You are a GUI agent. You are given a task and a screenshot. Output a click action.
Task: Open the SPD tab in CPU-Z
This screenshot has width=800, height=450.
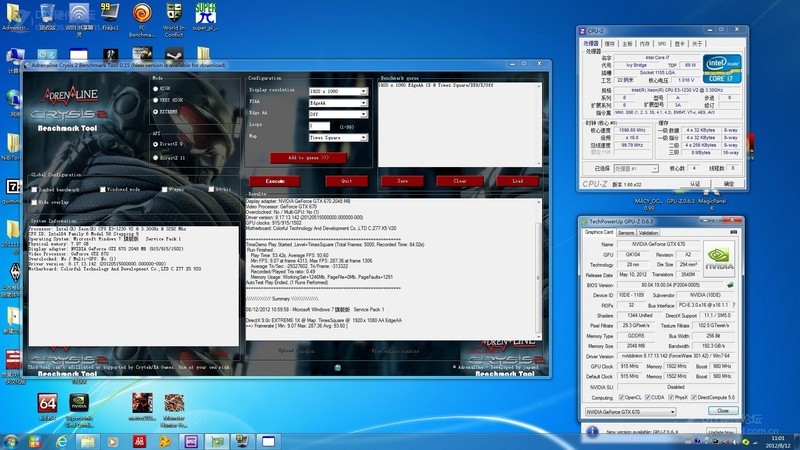(x=662, y=44)
